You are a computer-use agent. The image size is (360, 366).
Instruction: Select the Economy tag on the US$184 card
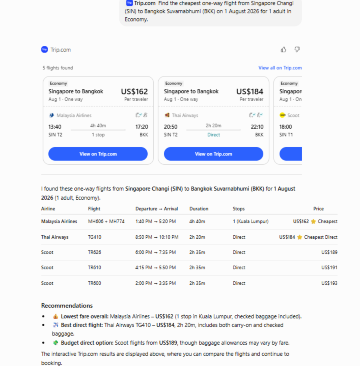coord(174,84)
